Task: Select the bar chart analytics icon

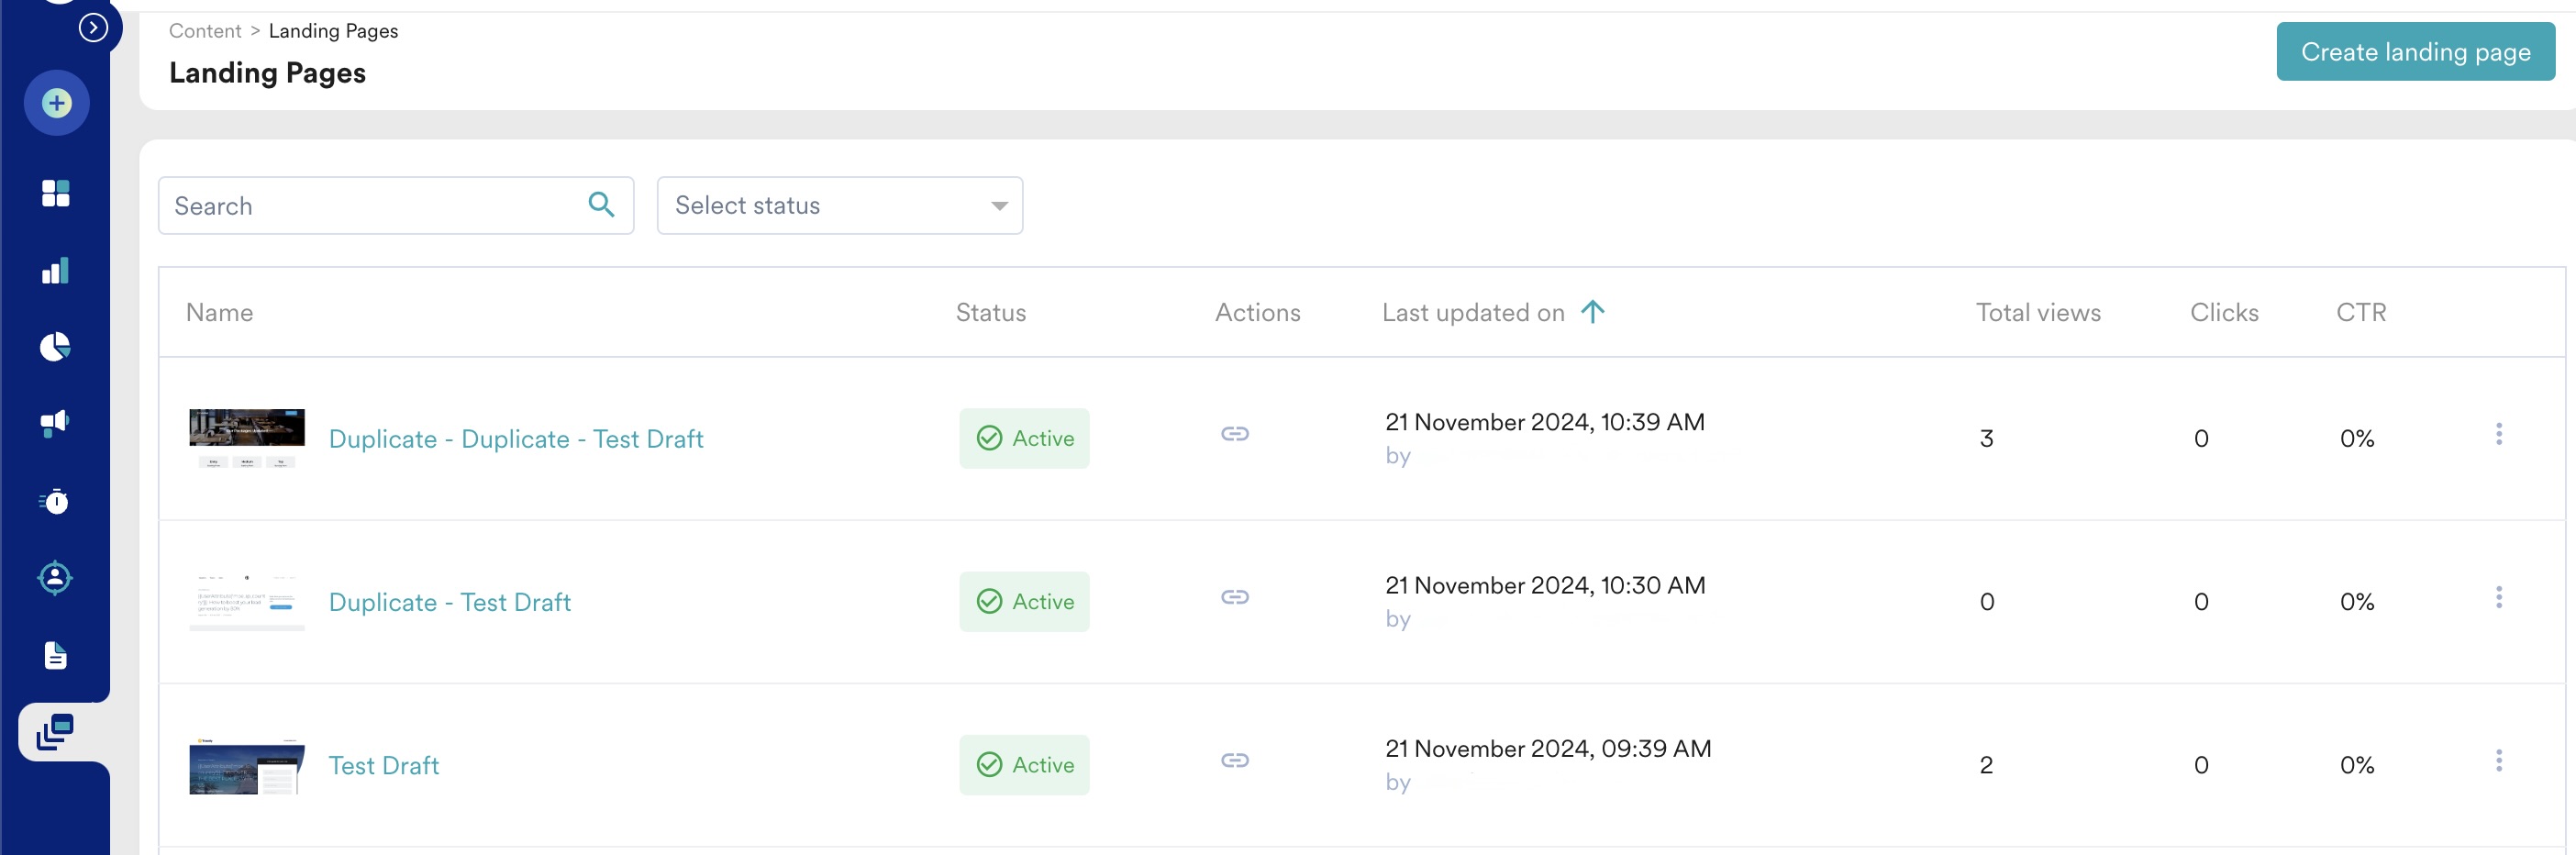Action: (55, 270)
